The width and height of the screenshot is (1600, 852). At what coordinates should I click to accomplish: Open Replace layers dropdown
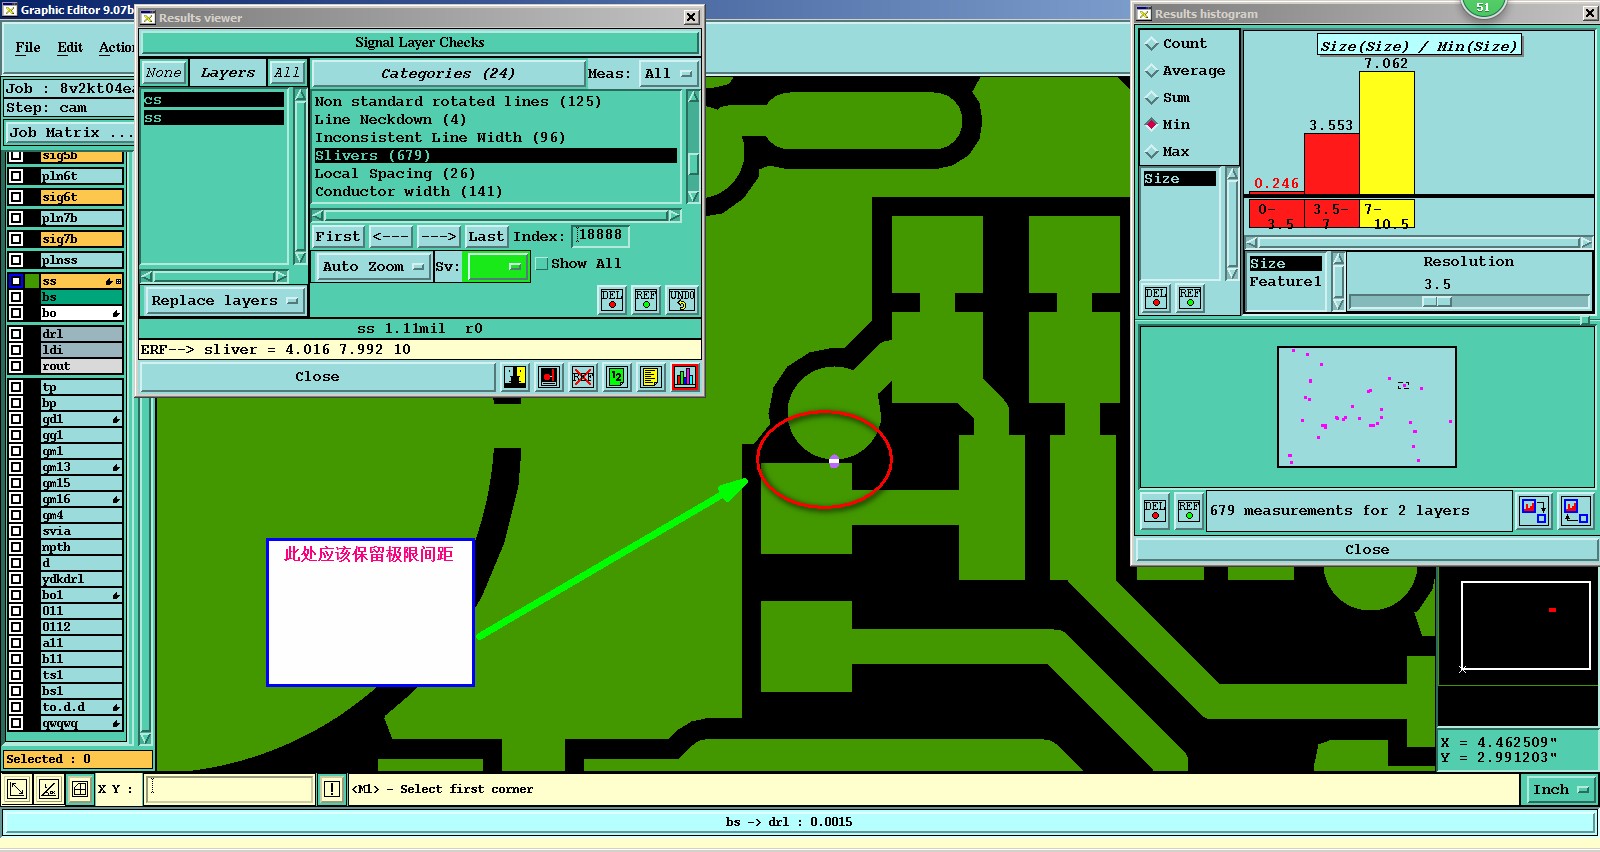tap(224, 301)
